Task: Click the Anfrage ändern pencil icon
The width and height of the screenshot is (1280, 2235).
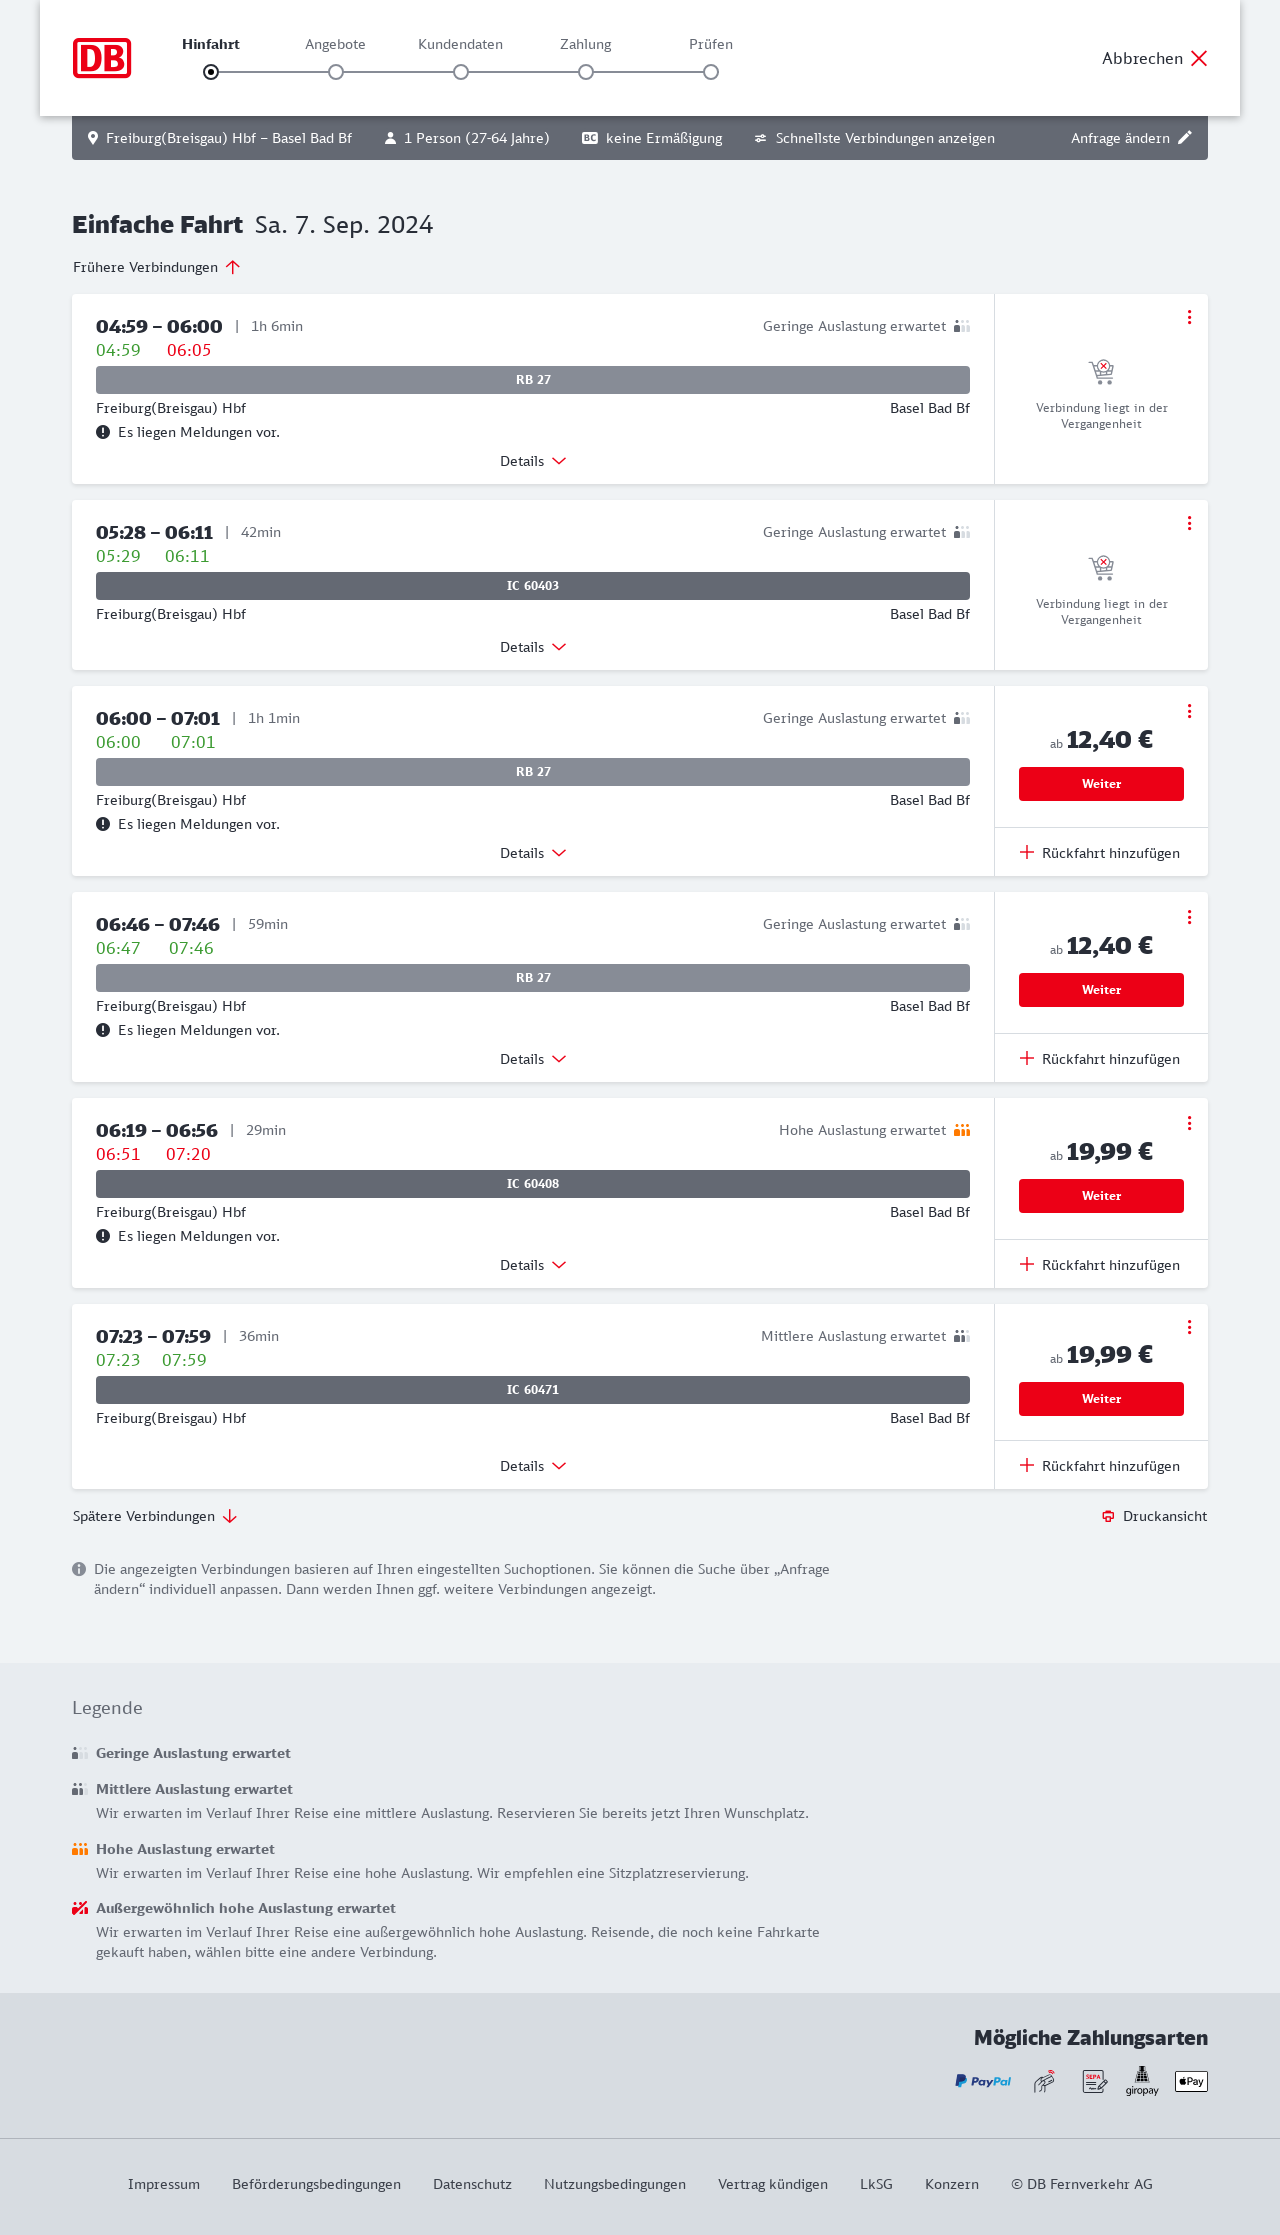Action: (1185, 138)
